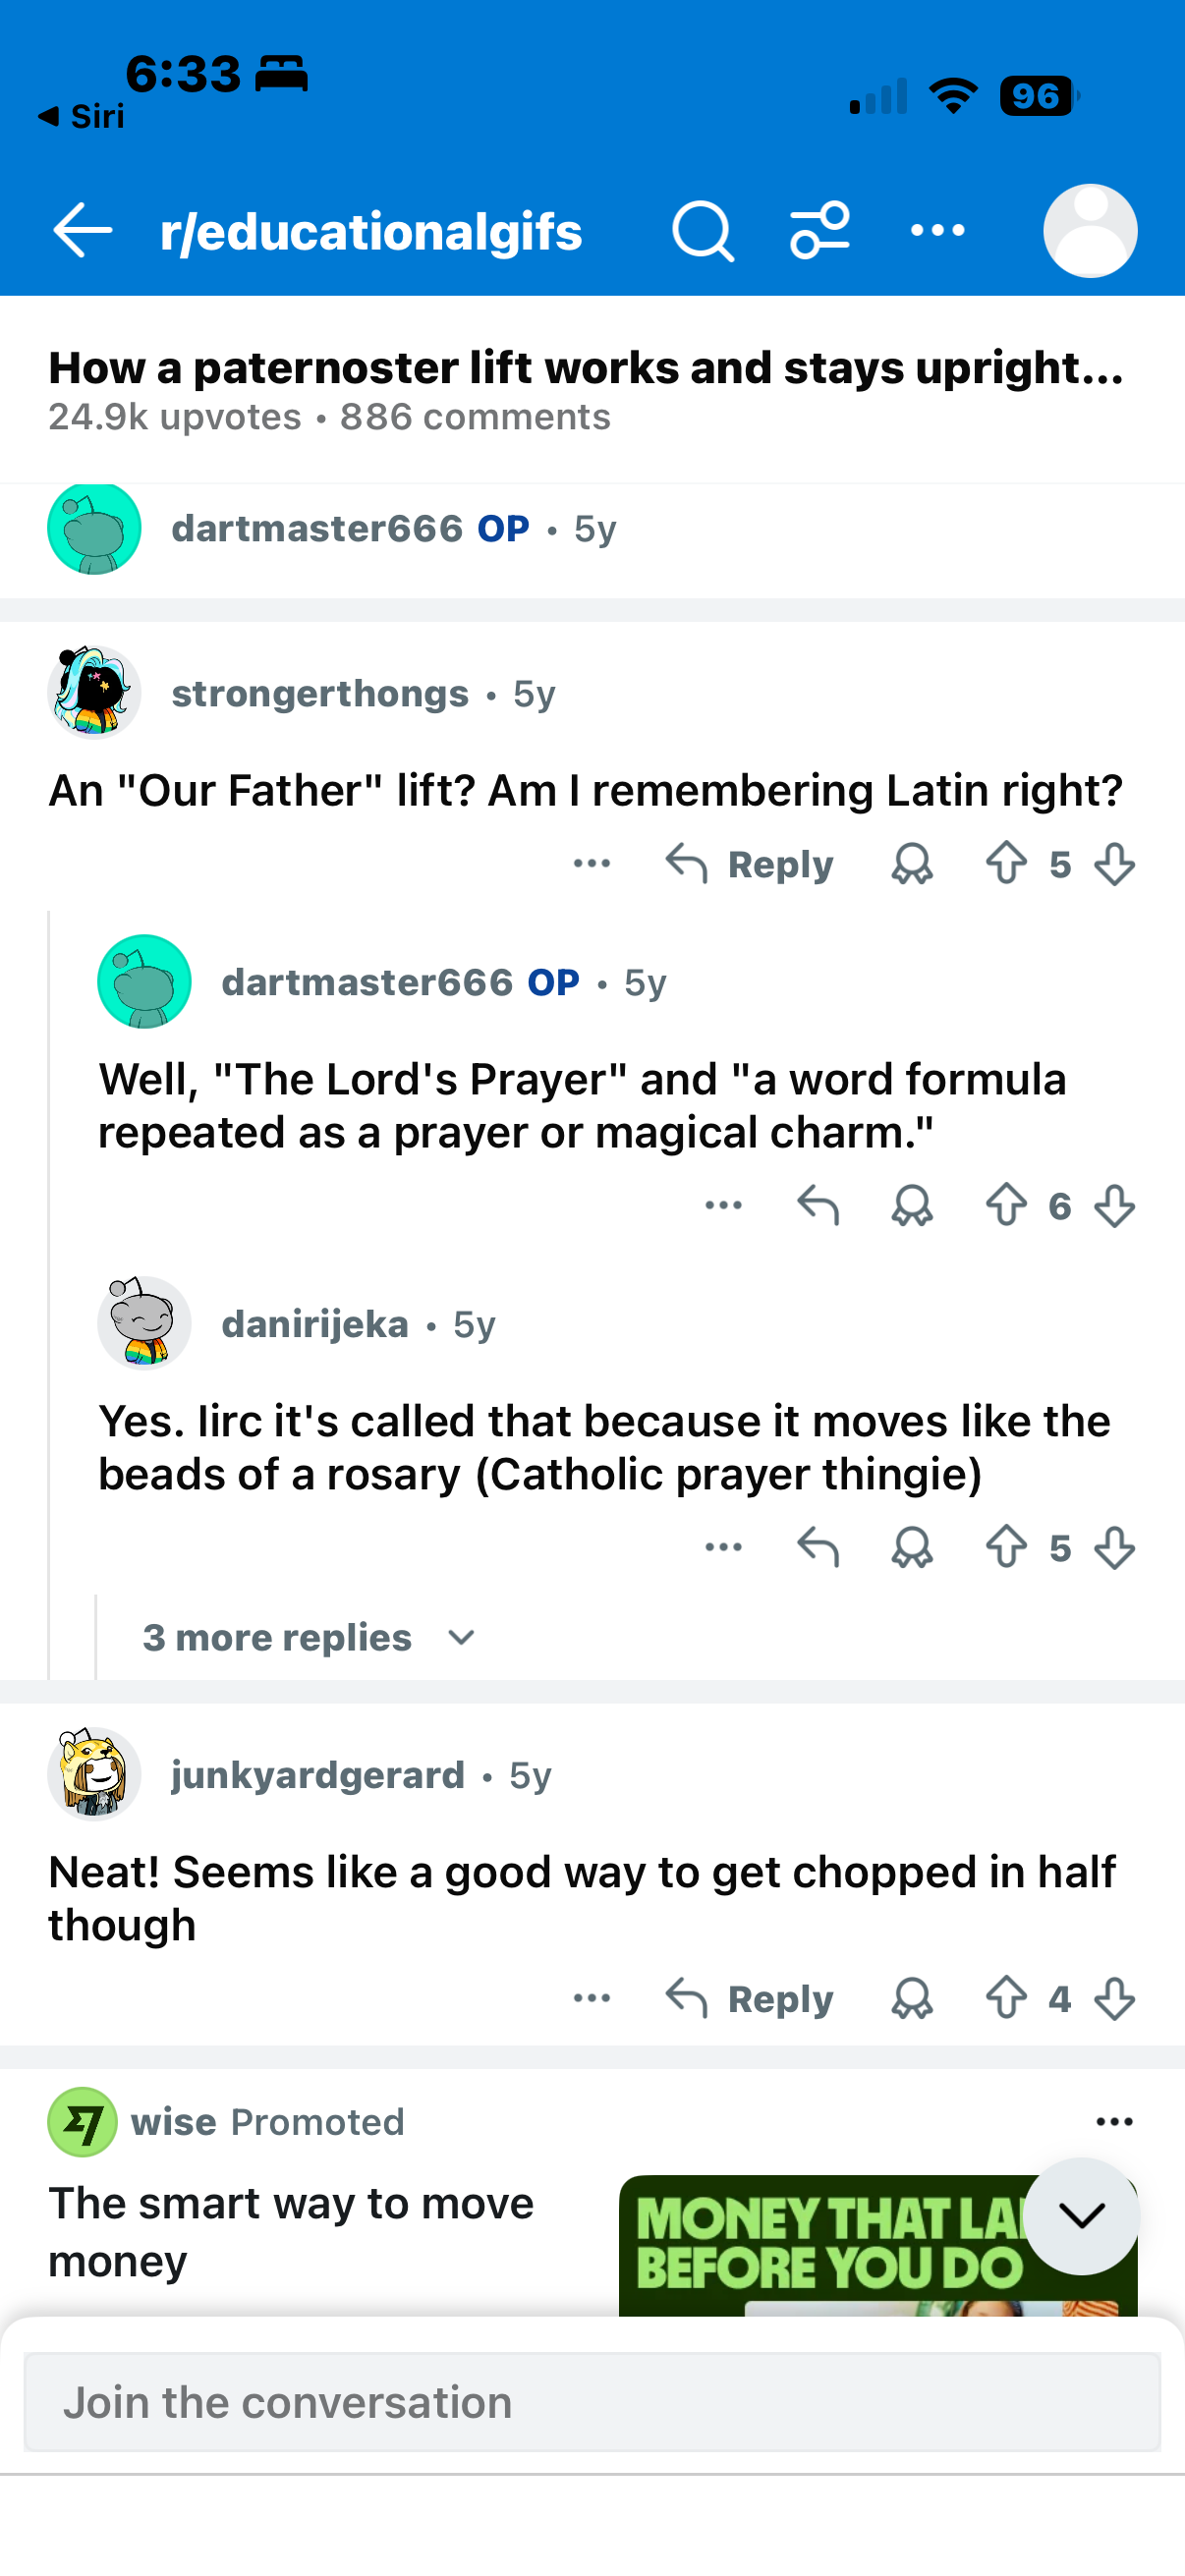The image size is (1185, 2576).
Task: Open the wise advertiser logo
Action: pos(82,2121)
